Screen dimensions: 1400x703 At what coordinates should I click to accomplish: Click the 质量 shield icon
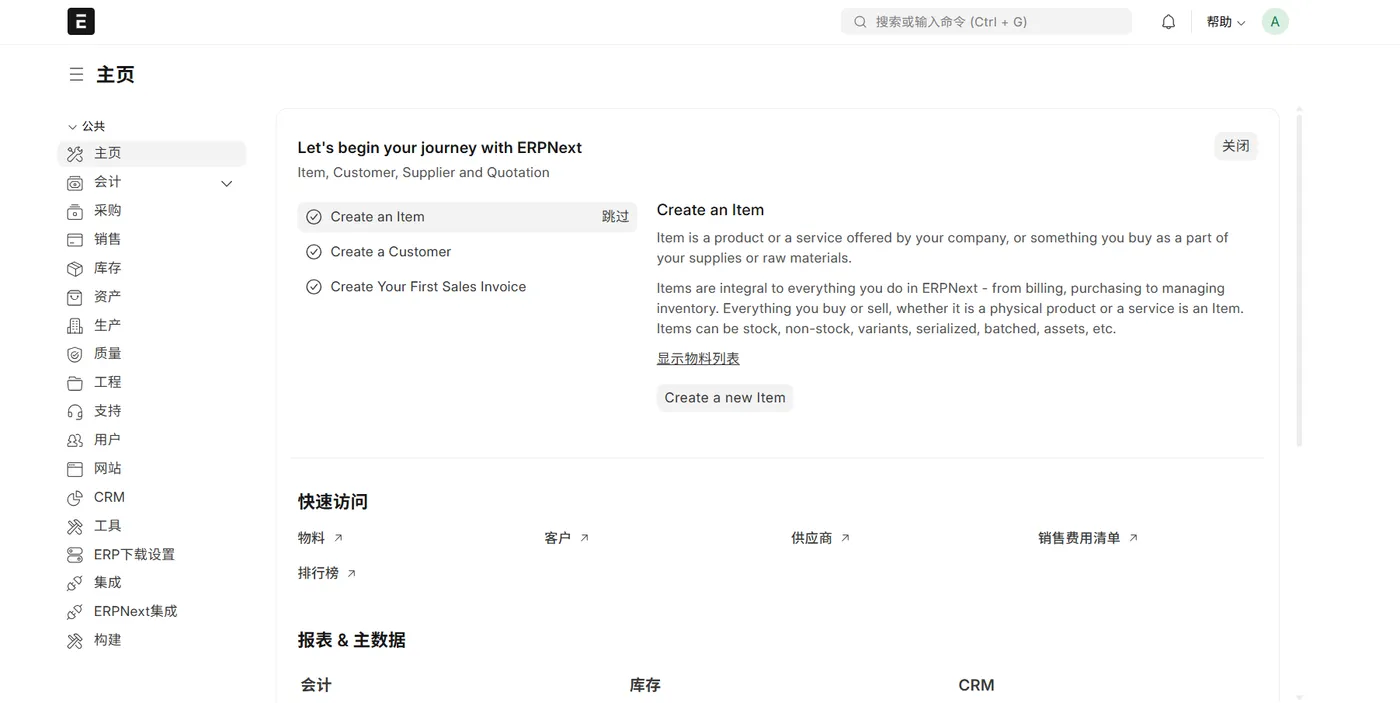pyautogui.click(x=75, y=354)
